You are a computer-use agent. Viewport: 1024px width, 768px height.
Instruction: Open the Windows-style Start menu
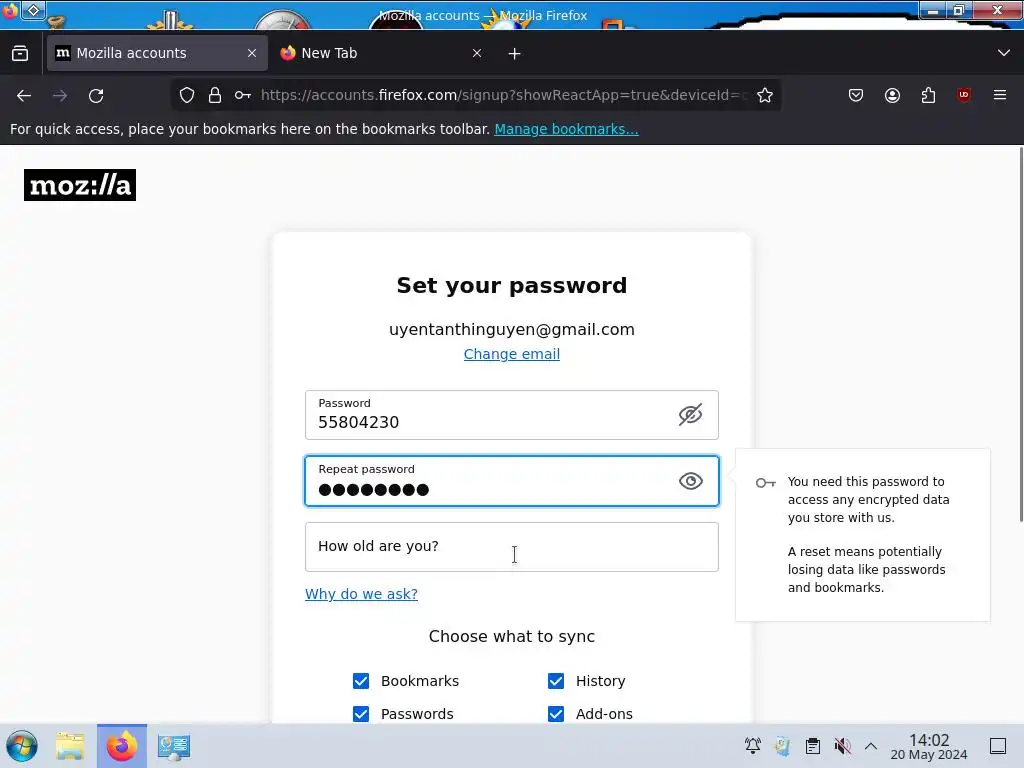pyautogui.click(x=22, y=746)
